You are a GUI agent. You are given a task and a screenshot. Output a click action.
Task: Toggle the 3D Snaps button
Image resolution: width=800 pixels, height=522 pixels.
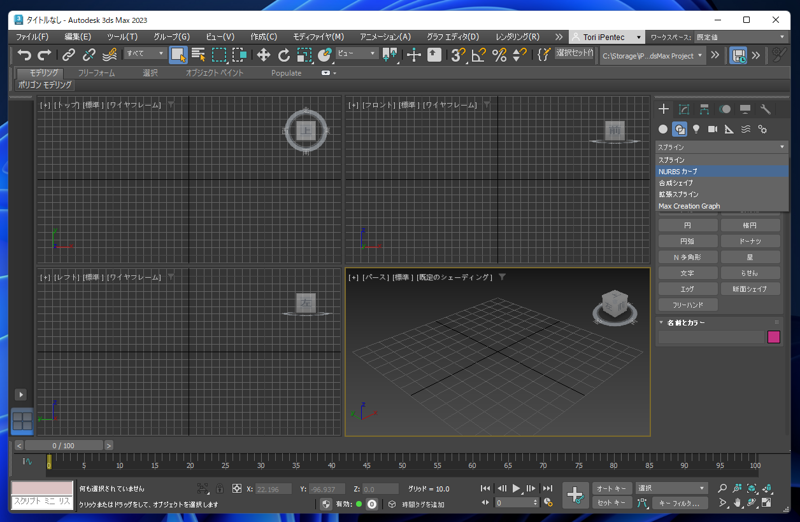[x=458, y=55]
